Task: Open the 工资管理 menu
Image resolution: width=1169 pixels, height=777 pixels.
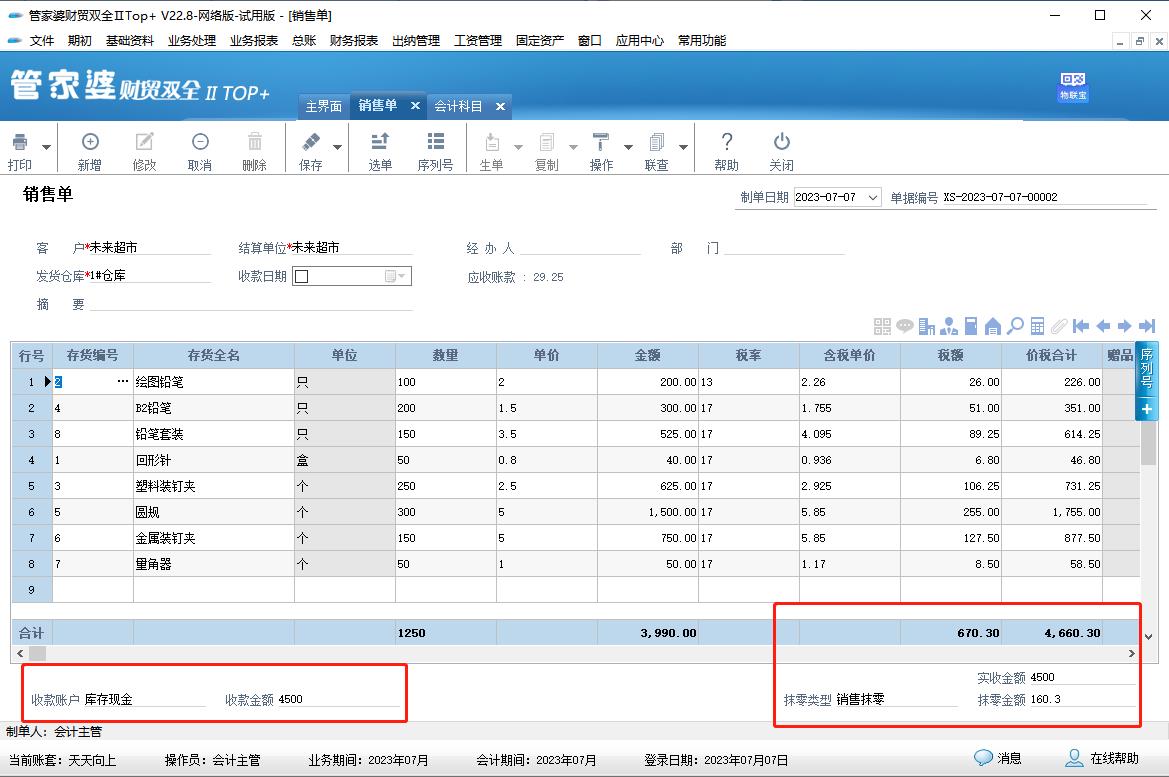Action: 477,40
